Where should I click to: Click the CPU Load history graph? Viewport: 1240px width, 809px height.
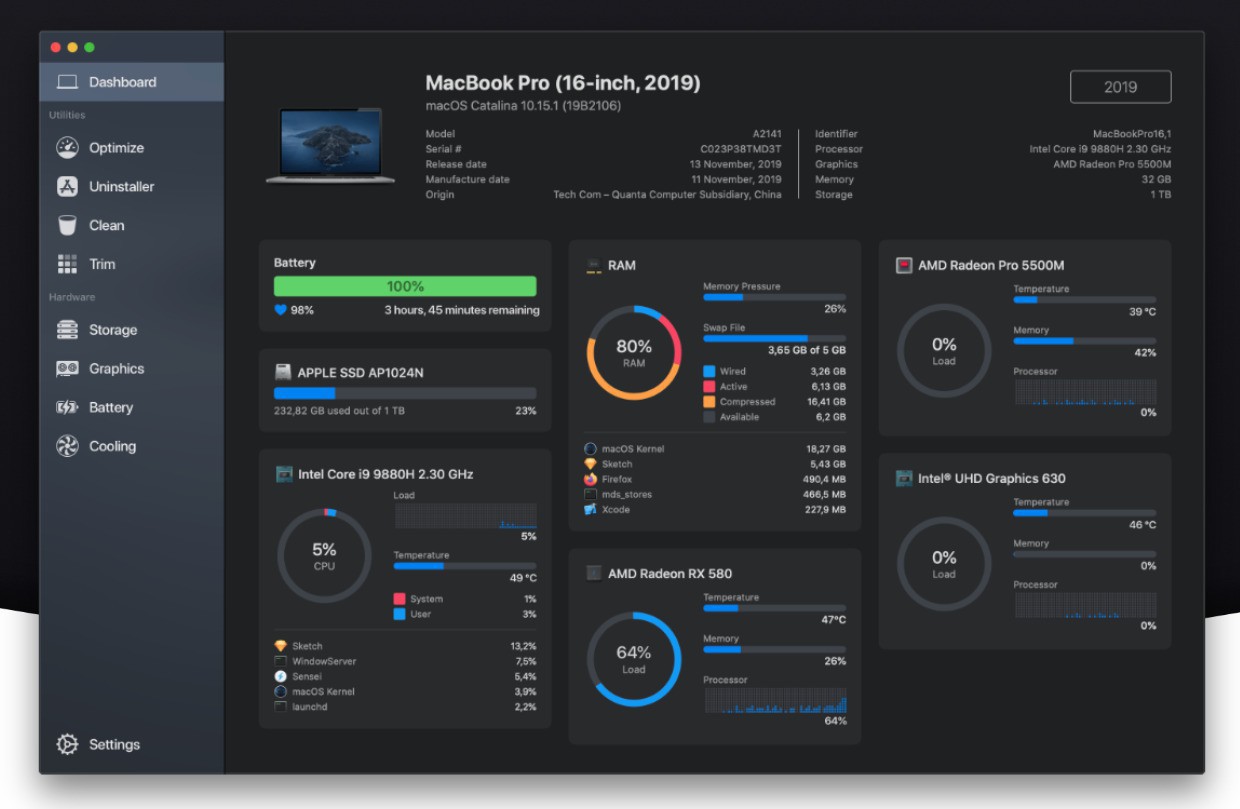pyautogui.click(x=465, y=516)
